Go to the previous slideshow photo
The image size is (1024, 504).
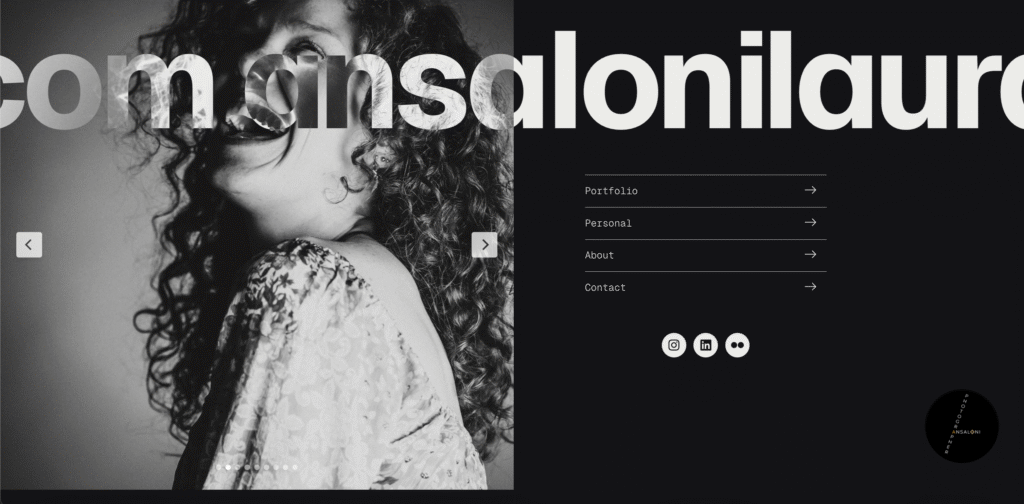[x=29, y=245]
